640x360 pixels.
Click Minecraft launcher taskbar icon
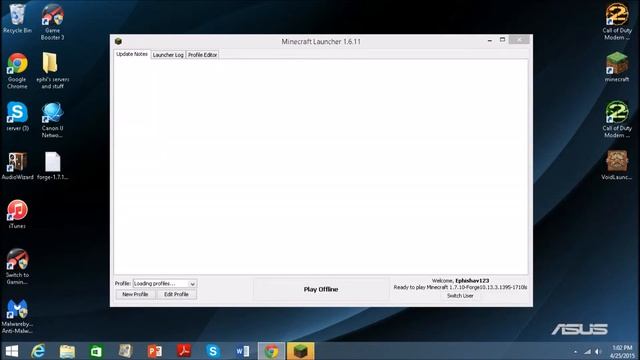pyautogui.click(x=300, y=351)
